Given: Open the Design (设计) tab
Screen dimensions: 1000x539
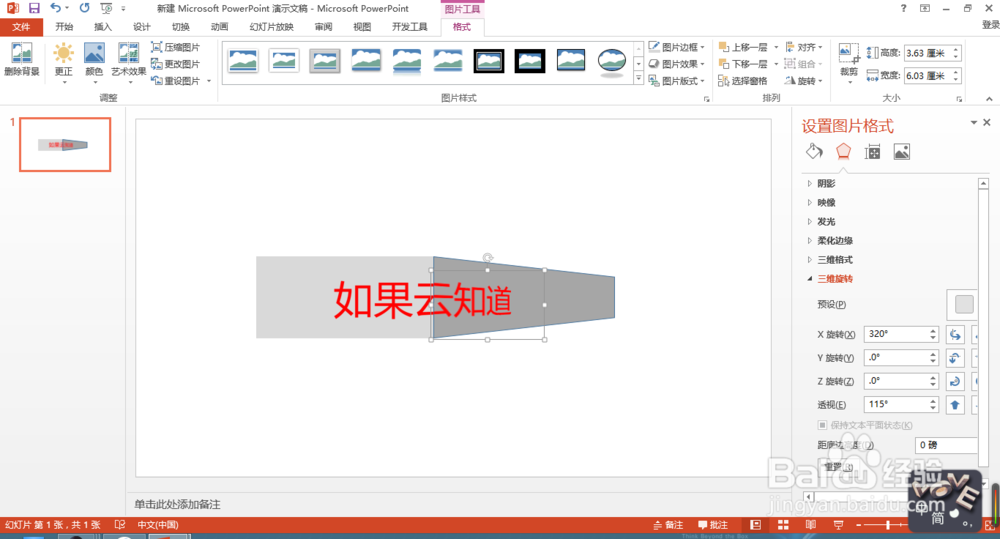Looking at the screenshot, I should click(141, 27).
